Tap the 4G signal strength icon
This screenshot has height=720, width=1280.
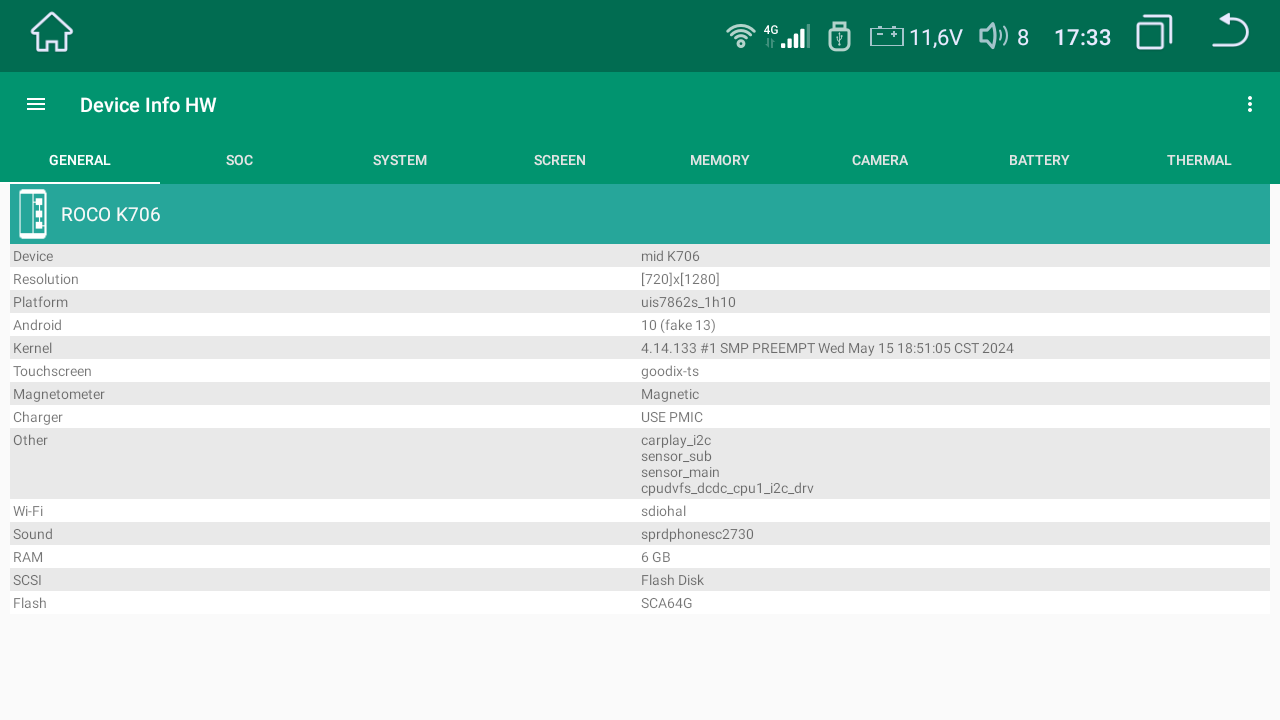787,36
